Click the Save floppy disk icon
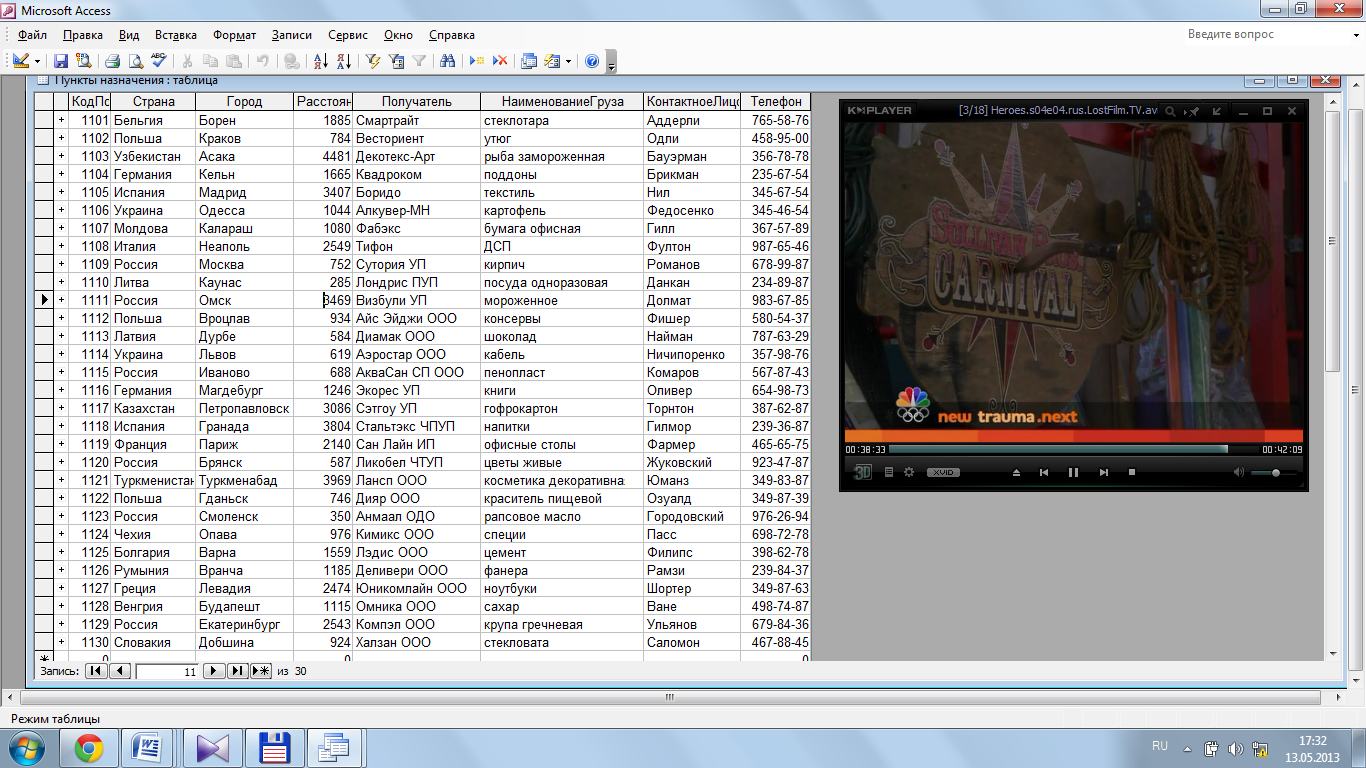 click(61, 61)
